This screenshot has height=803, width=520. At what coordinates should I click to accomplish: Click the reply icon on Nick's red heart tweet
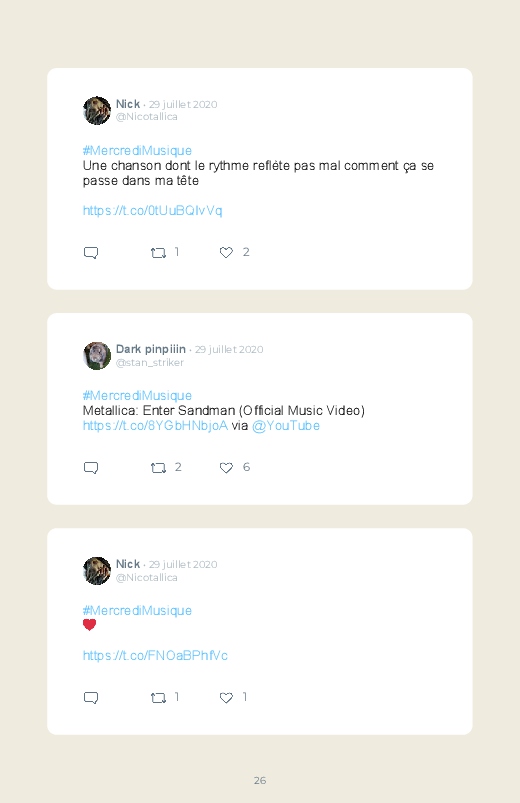point(91,698)
